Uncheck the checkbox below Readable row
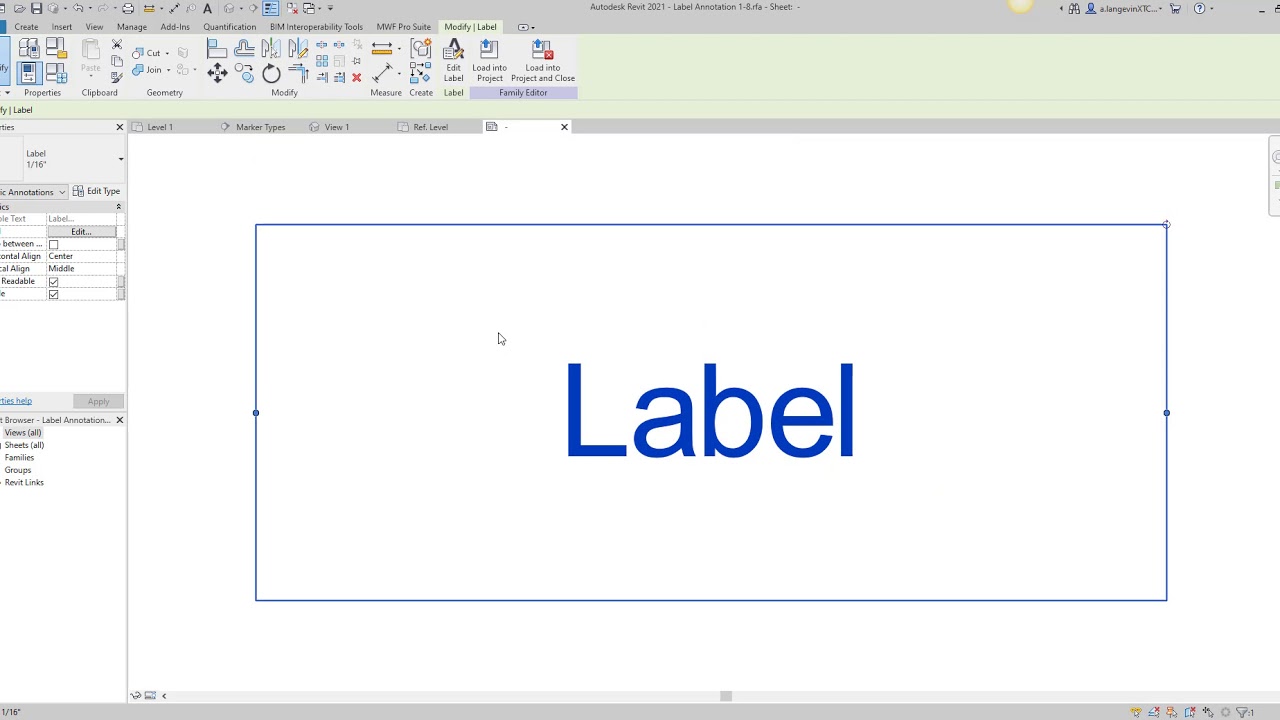This screenshot has height=720, width=1280. pyautogui.click(x=54, y=294)
